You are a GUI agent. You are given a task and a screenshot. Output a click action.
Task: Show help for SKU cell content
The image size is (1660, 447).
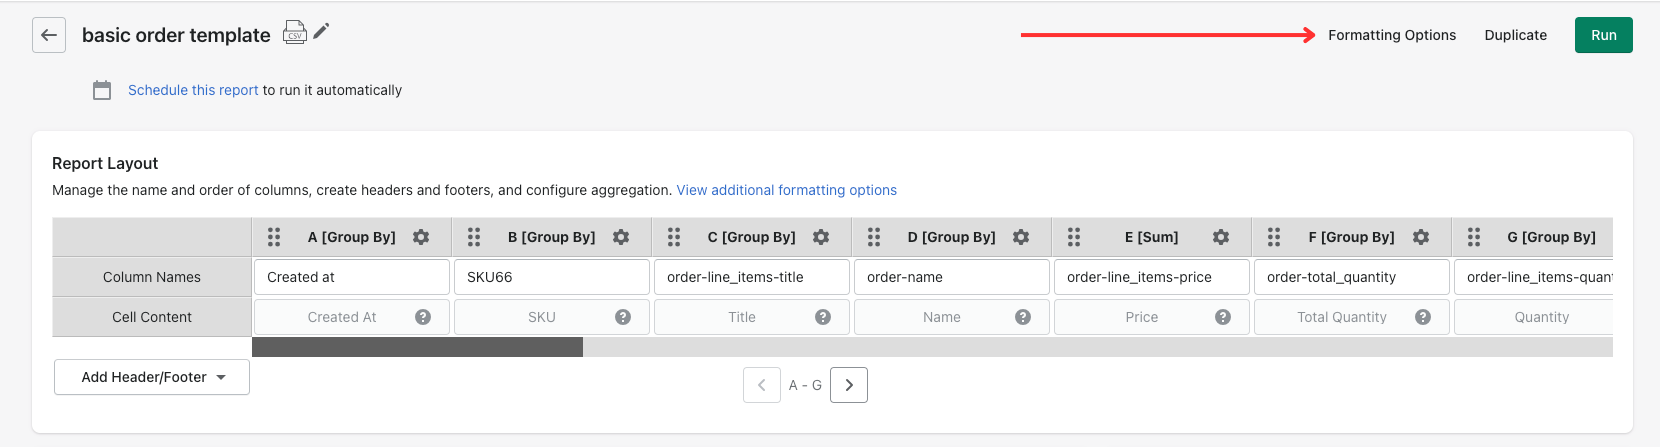623,317
